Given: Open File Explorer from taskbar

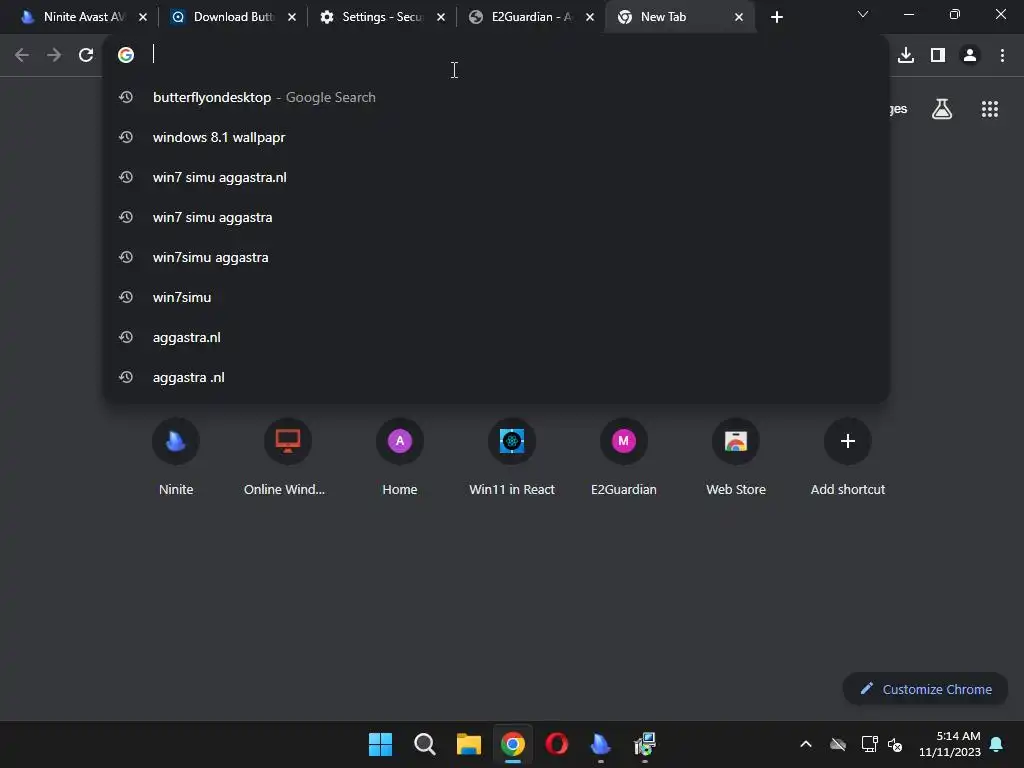Looking at the screenshot, I should (x=469, y=744).
